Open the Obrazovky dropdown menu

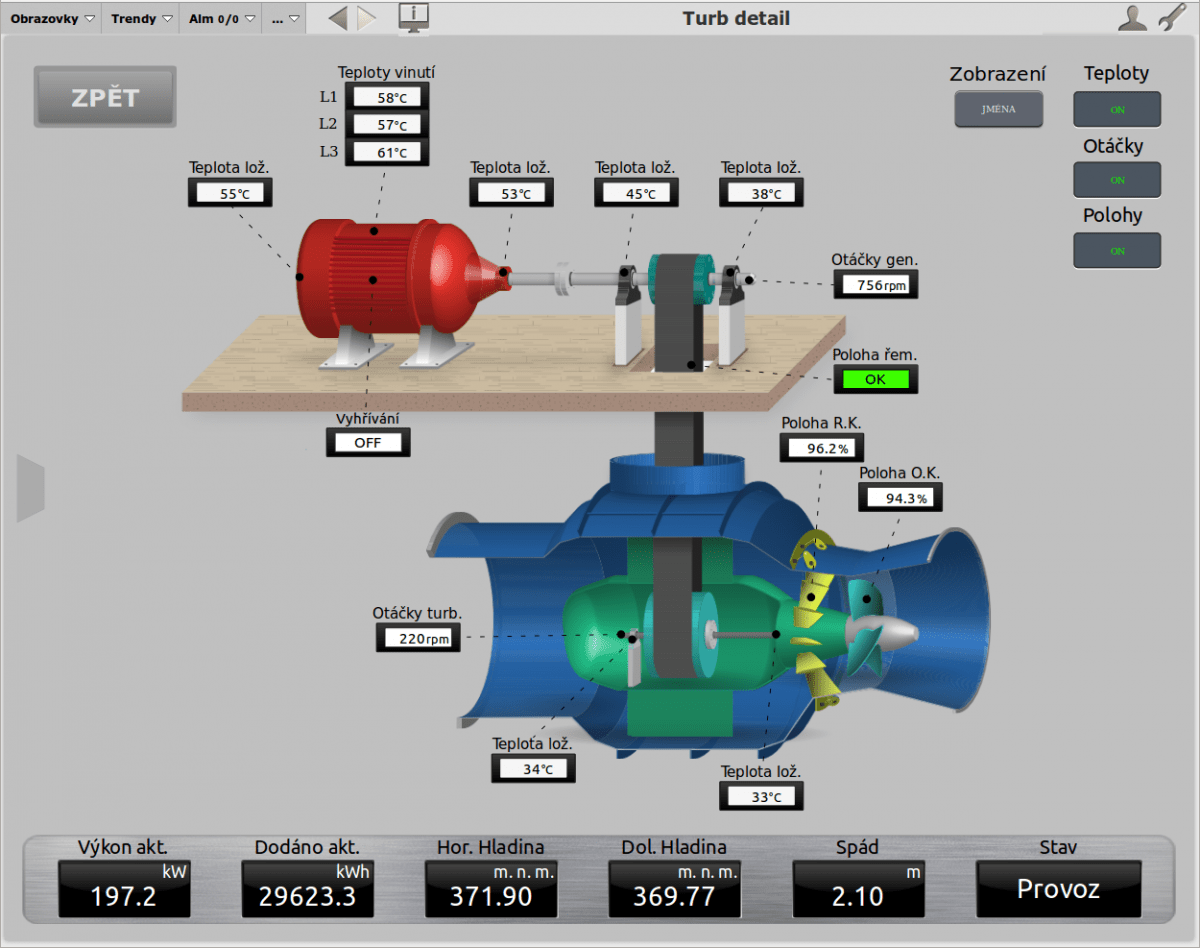pos(52,18)
